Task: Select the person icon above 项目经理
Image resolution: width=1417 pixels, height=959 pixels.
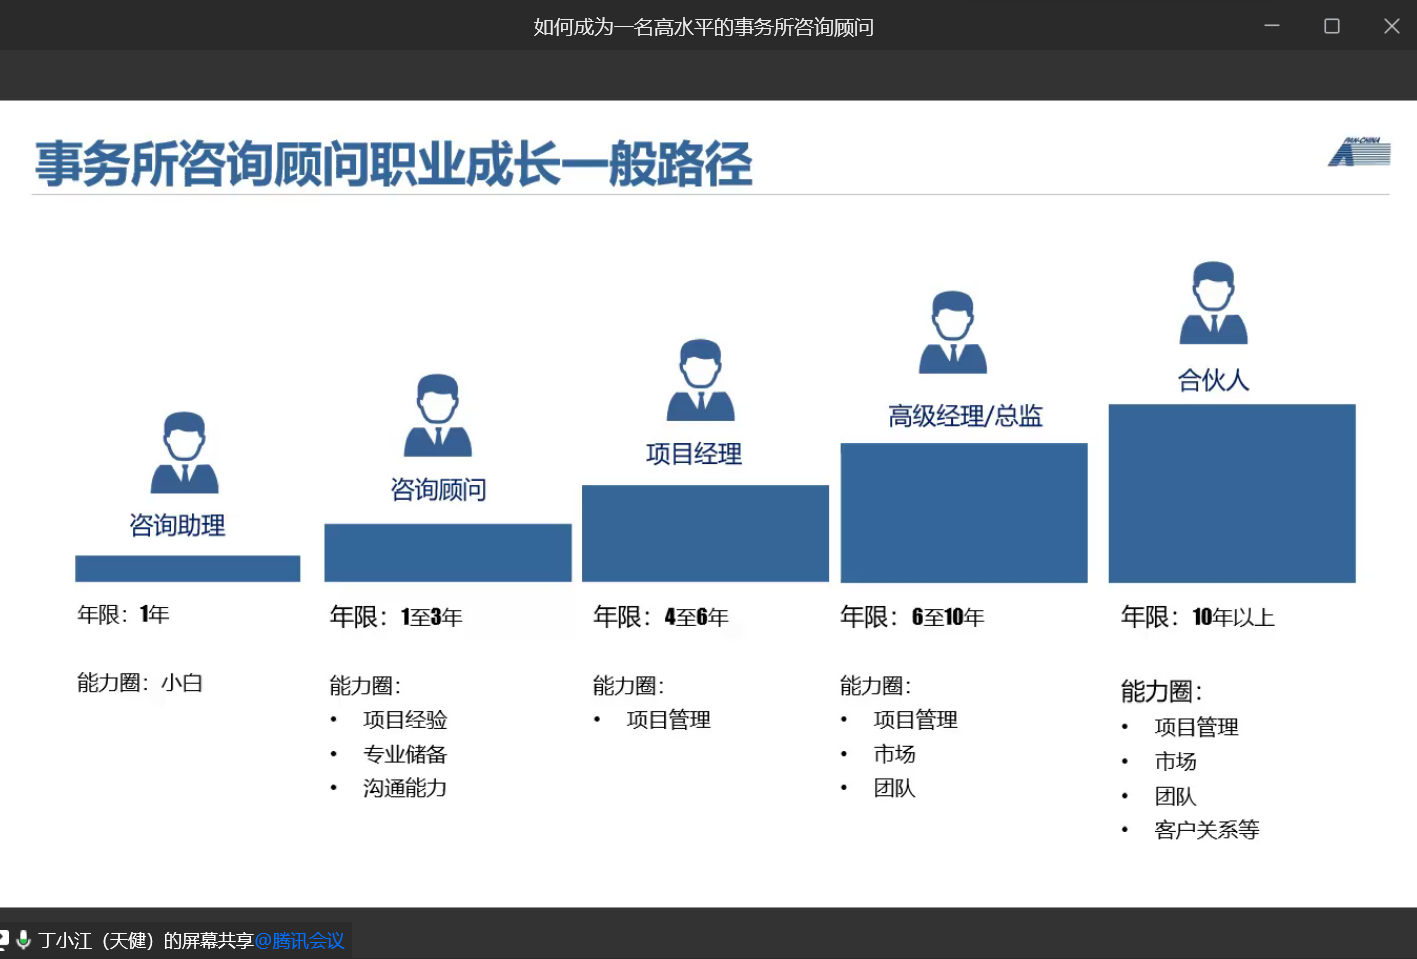Action: tap(700, 380)
